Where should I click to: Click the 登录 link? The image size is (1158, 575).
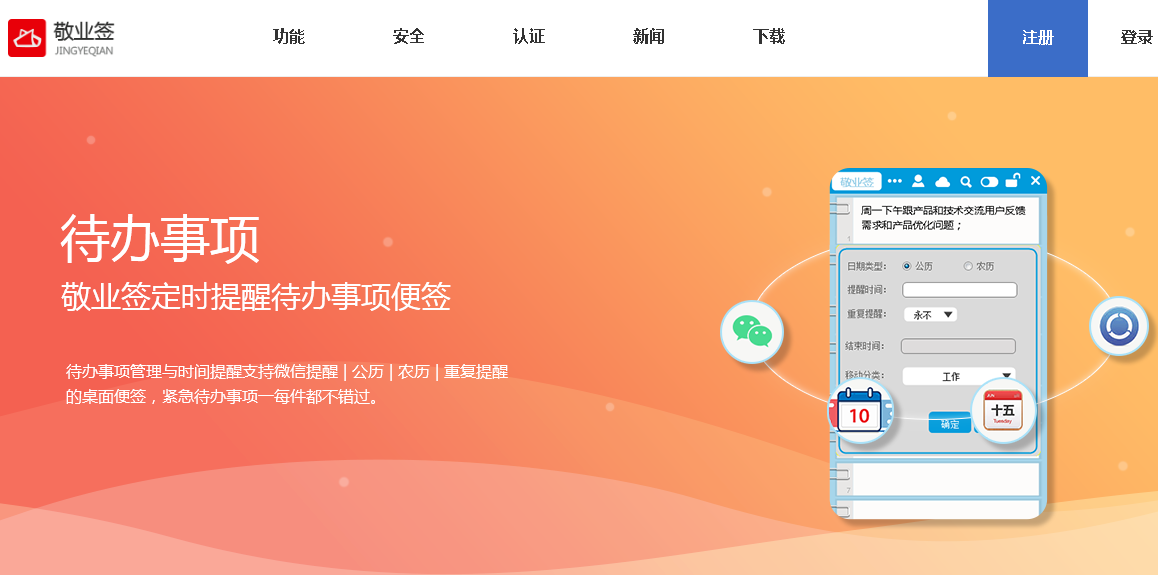[x=1136, y=38]
